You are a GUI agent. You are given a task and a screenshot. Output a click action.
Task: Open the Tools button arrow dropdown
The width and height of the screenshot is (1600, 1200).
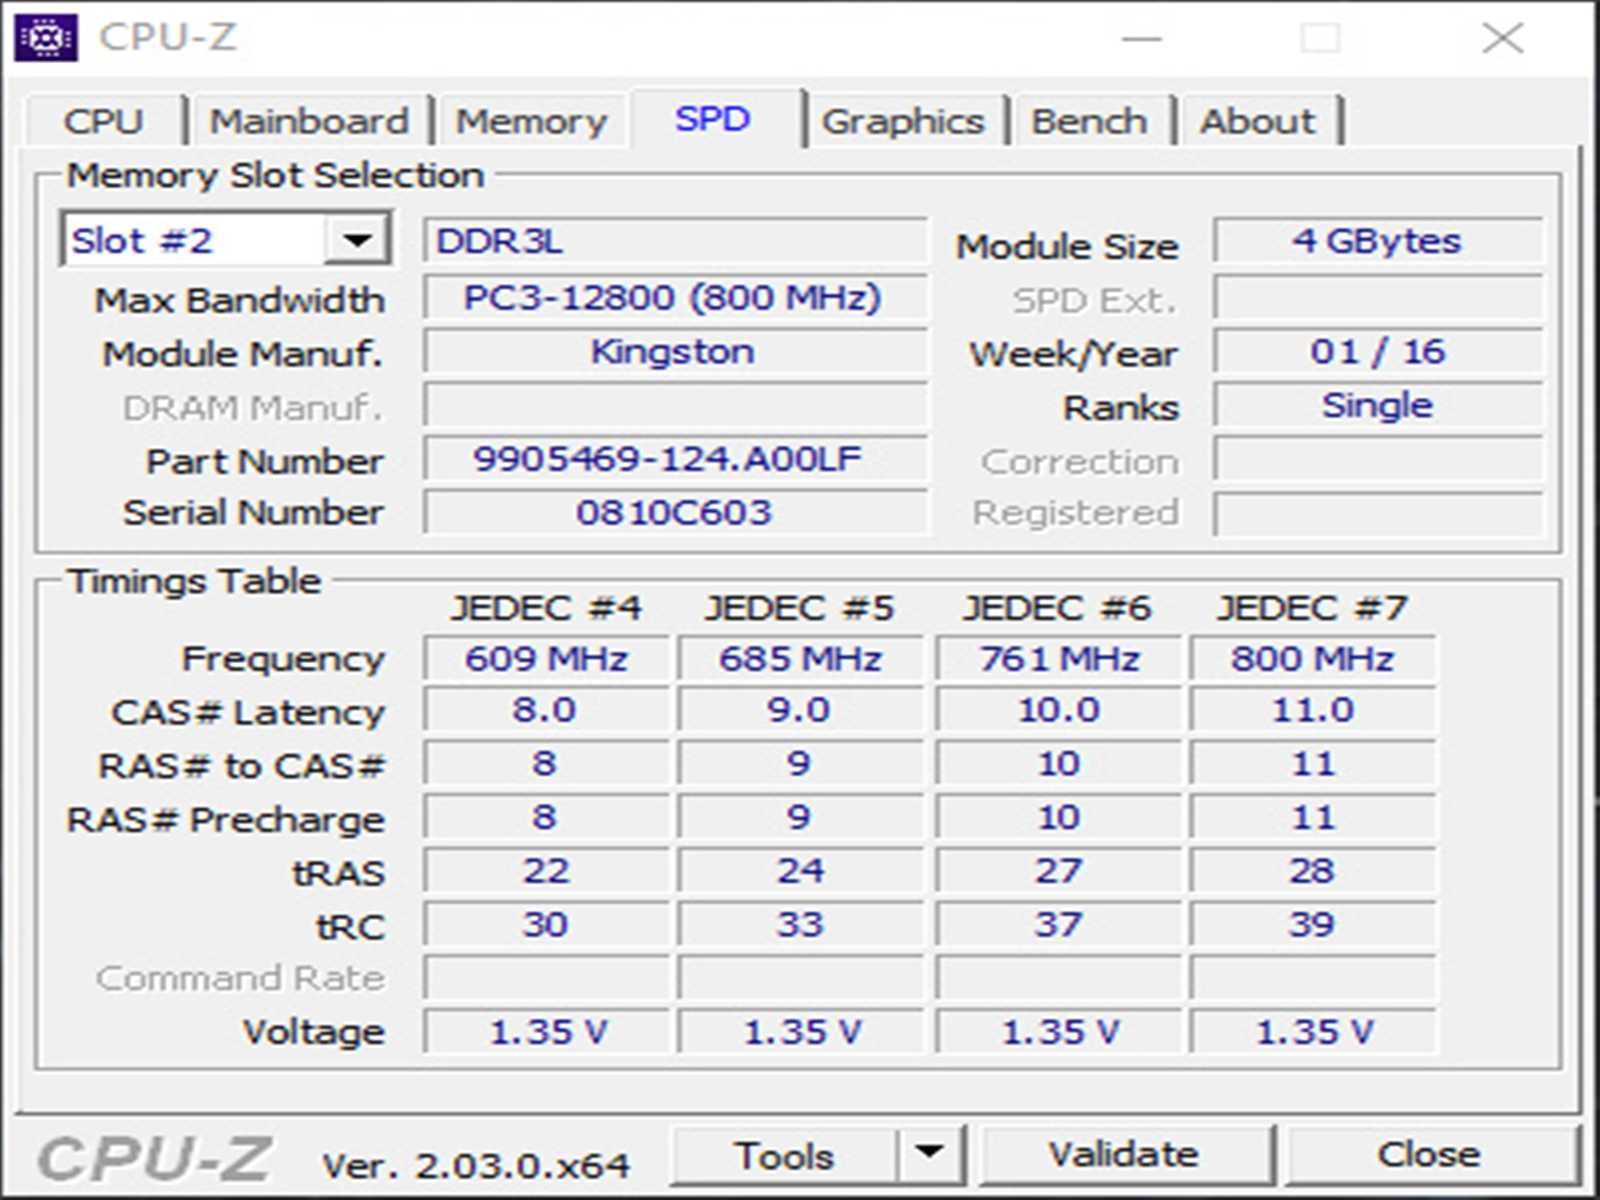point(930,1153)
